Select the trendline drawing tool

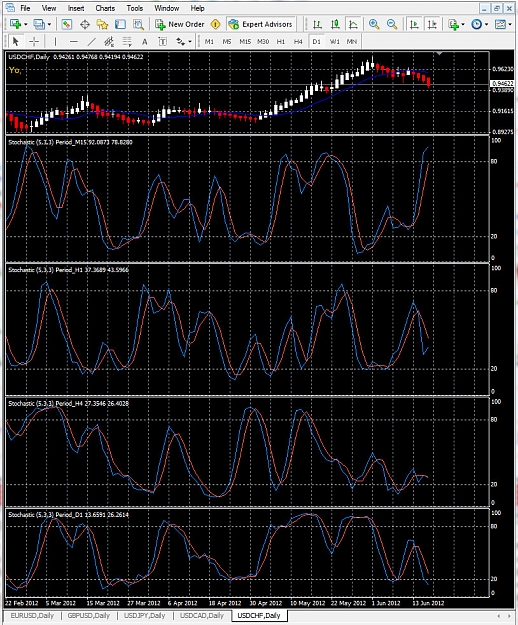91,41
